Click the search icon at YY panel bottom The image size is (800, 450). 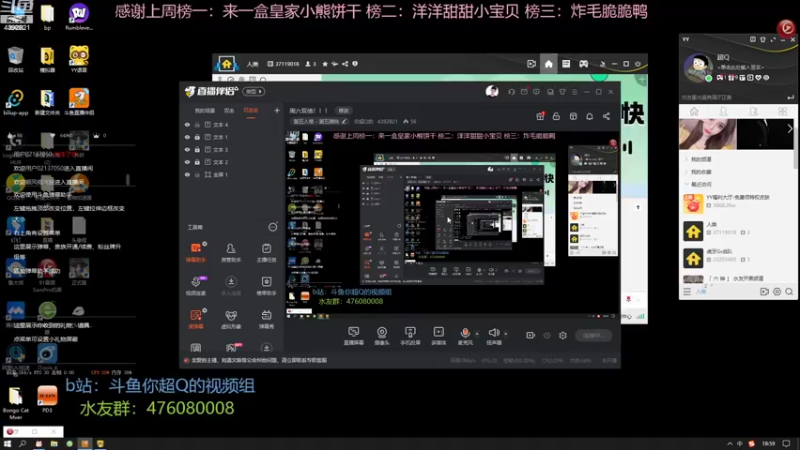click(789, 291)
